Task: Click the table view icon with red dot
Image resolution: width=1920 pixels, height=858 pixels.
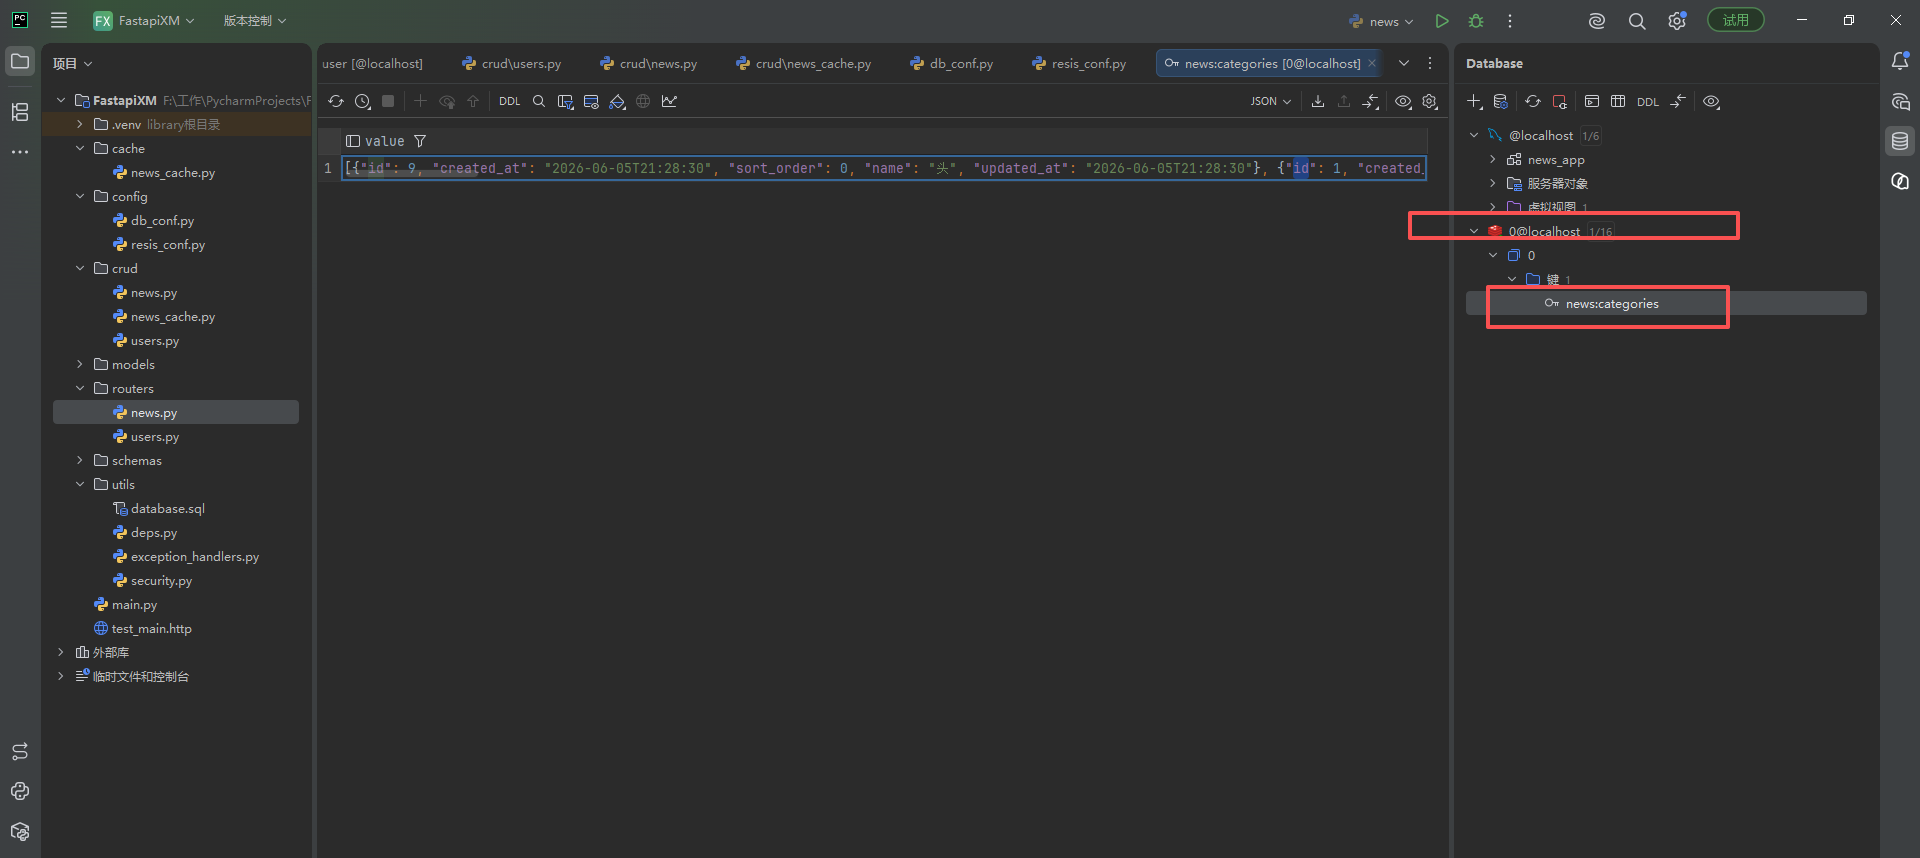Action: click(x=591, y=101)
